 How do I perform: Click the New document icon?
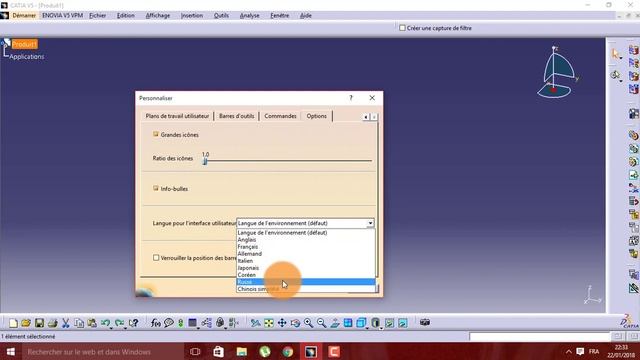click(x=13, y=323)
